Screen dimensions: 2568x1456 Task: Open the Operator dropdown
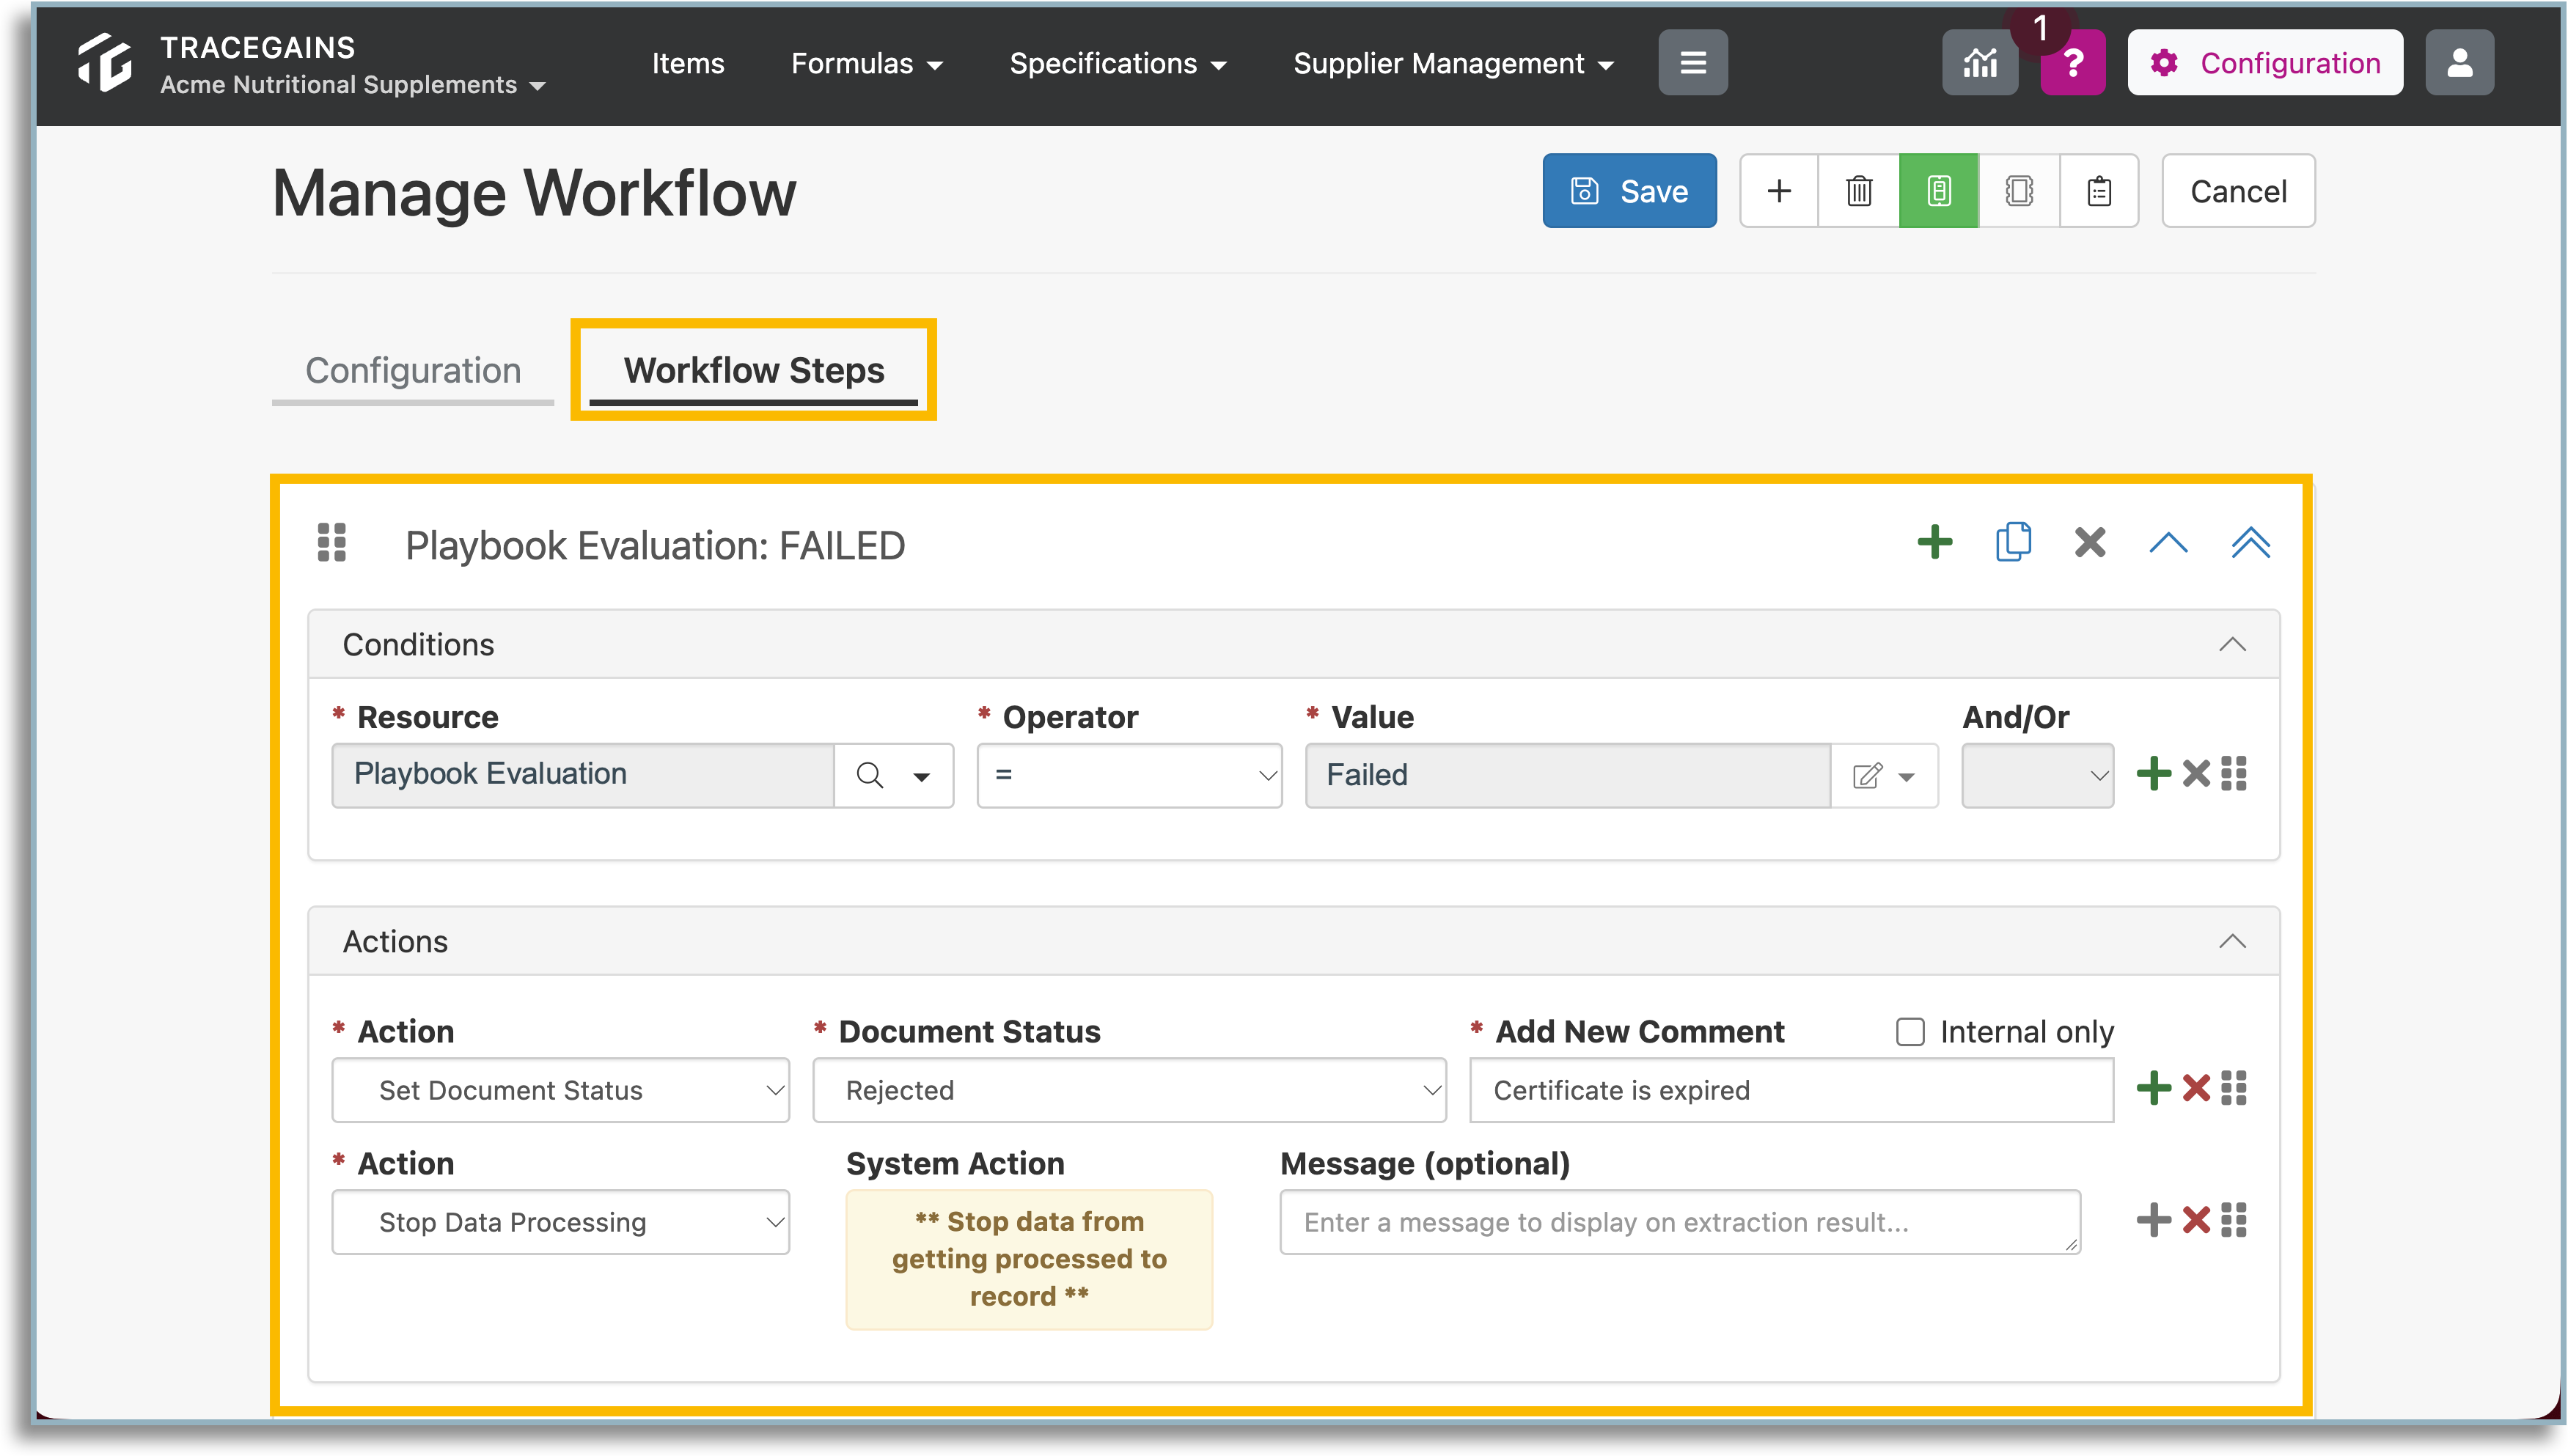tap(1129, 775)
